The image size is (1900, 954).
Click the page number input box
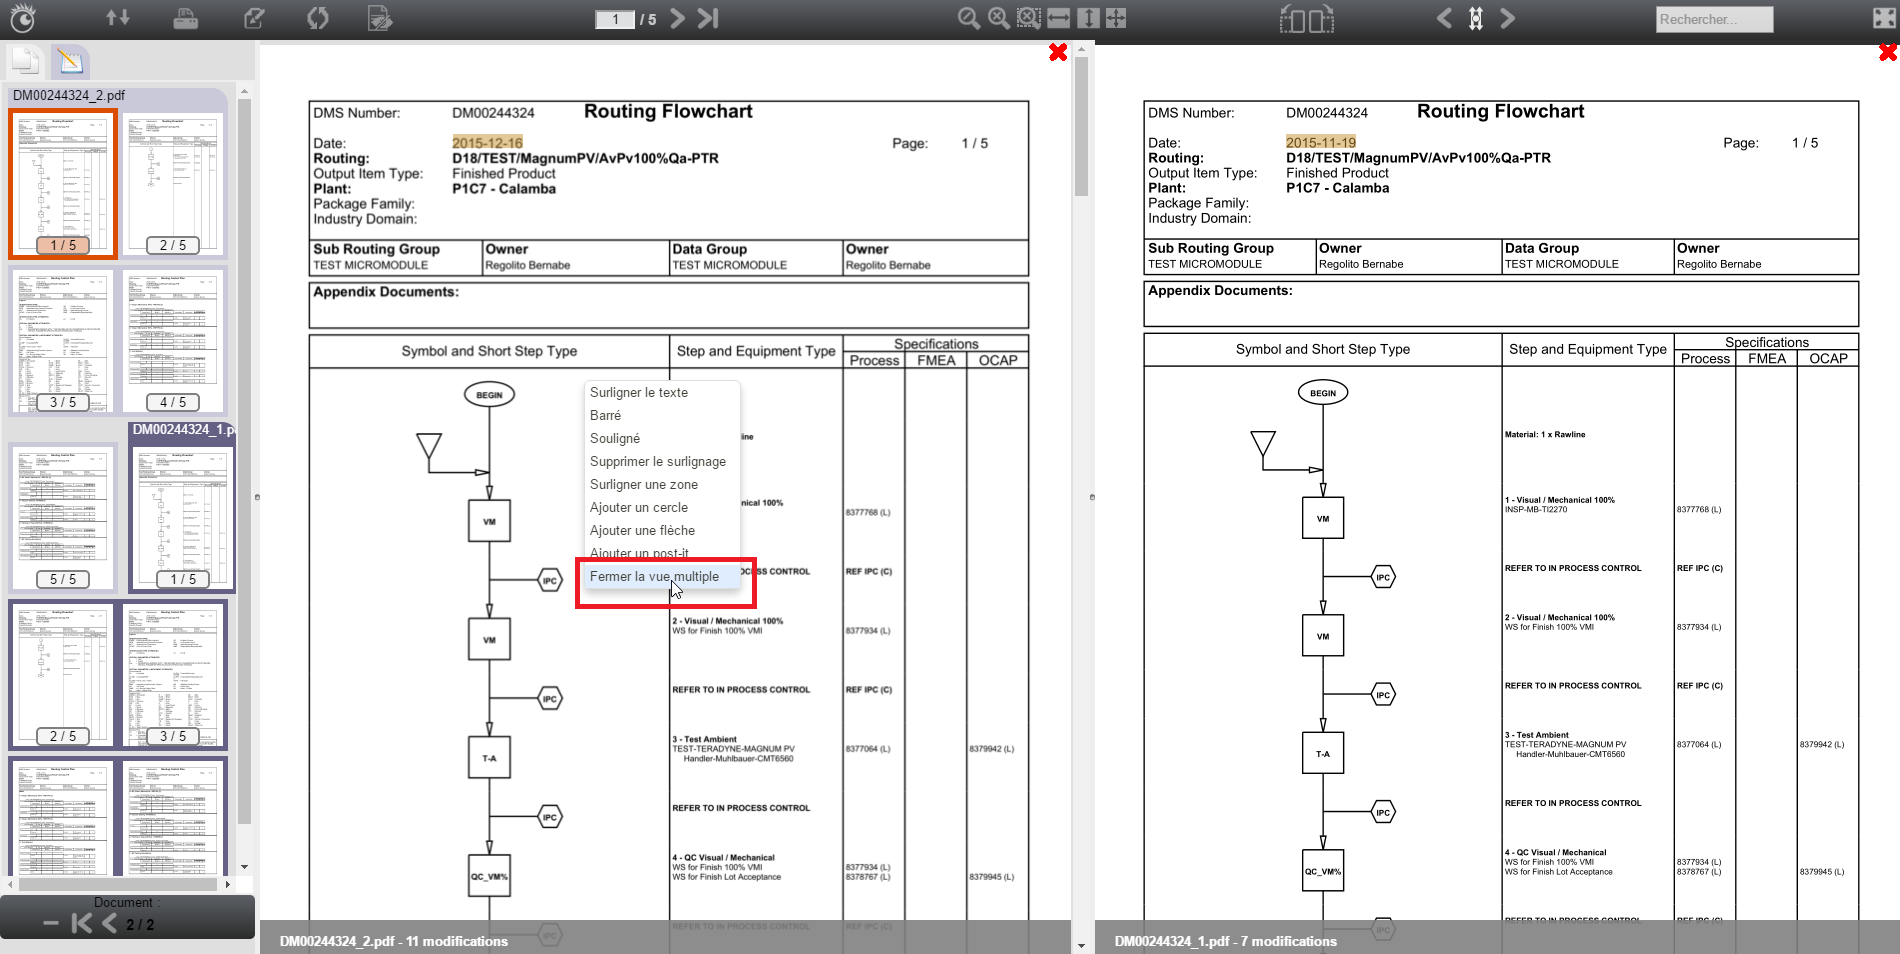(x=615, y=19)
